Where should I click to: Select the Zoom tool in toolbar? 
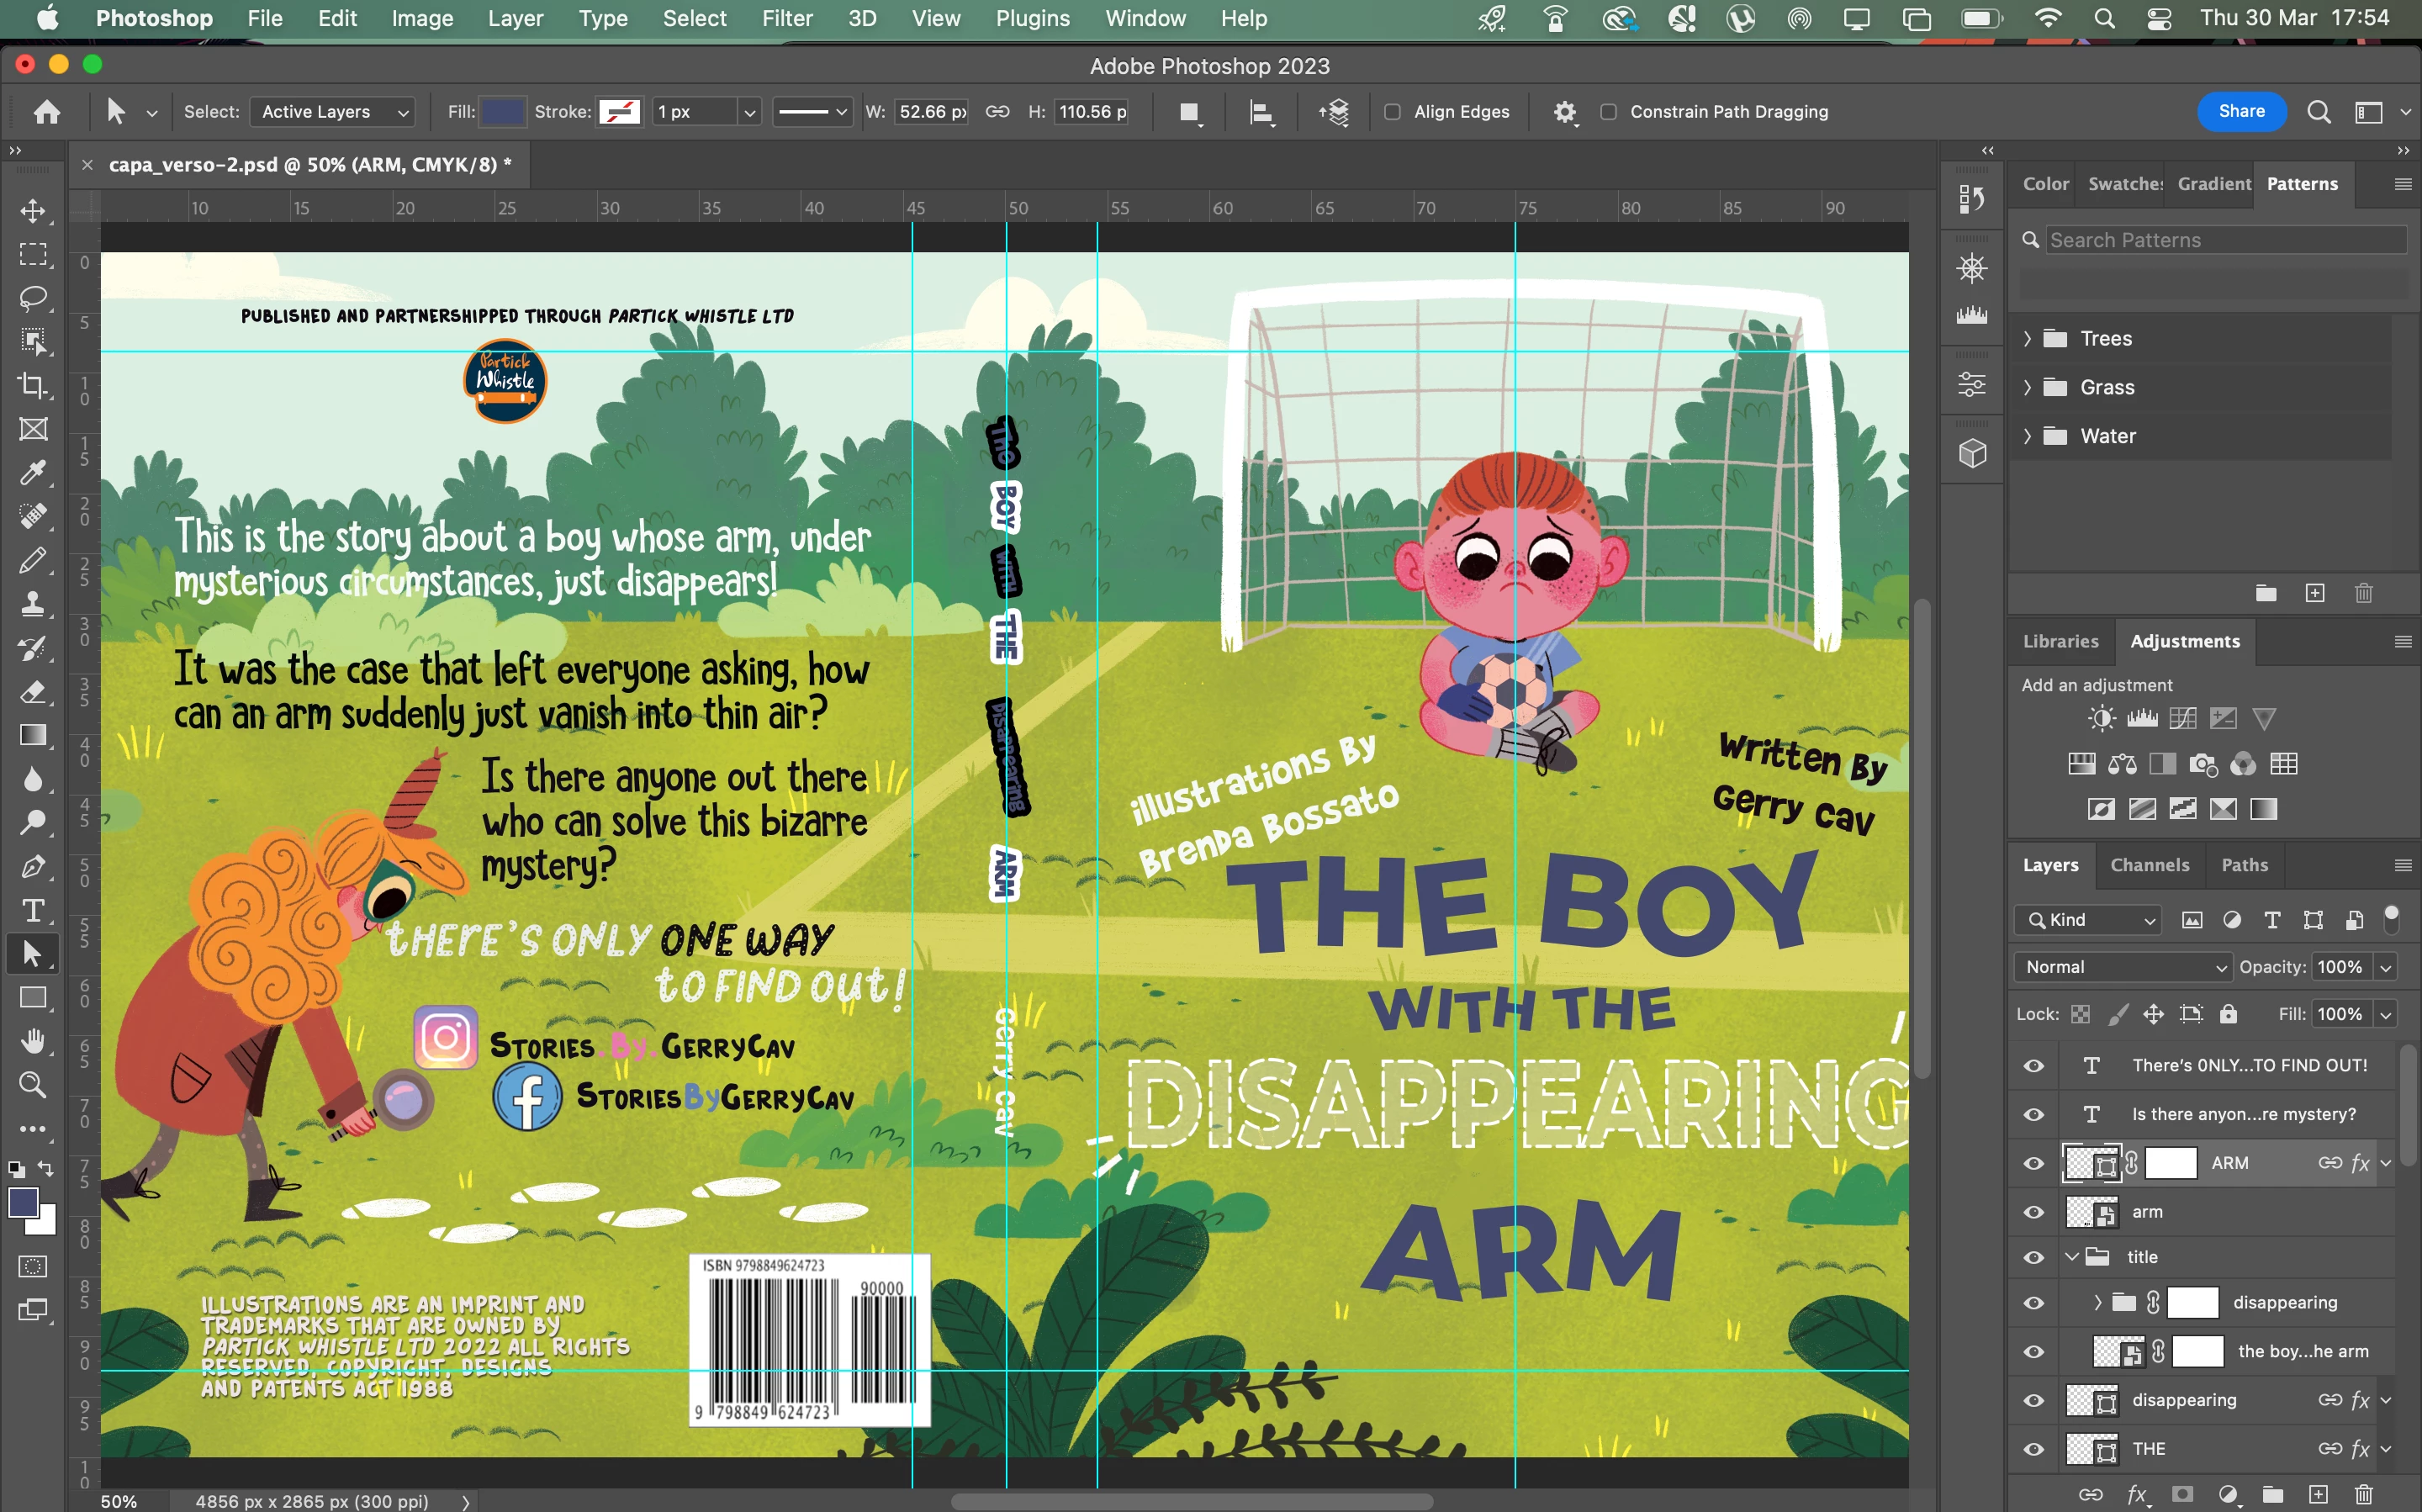(x=33, y=1084)
